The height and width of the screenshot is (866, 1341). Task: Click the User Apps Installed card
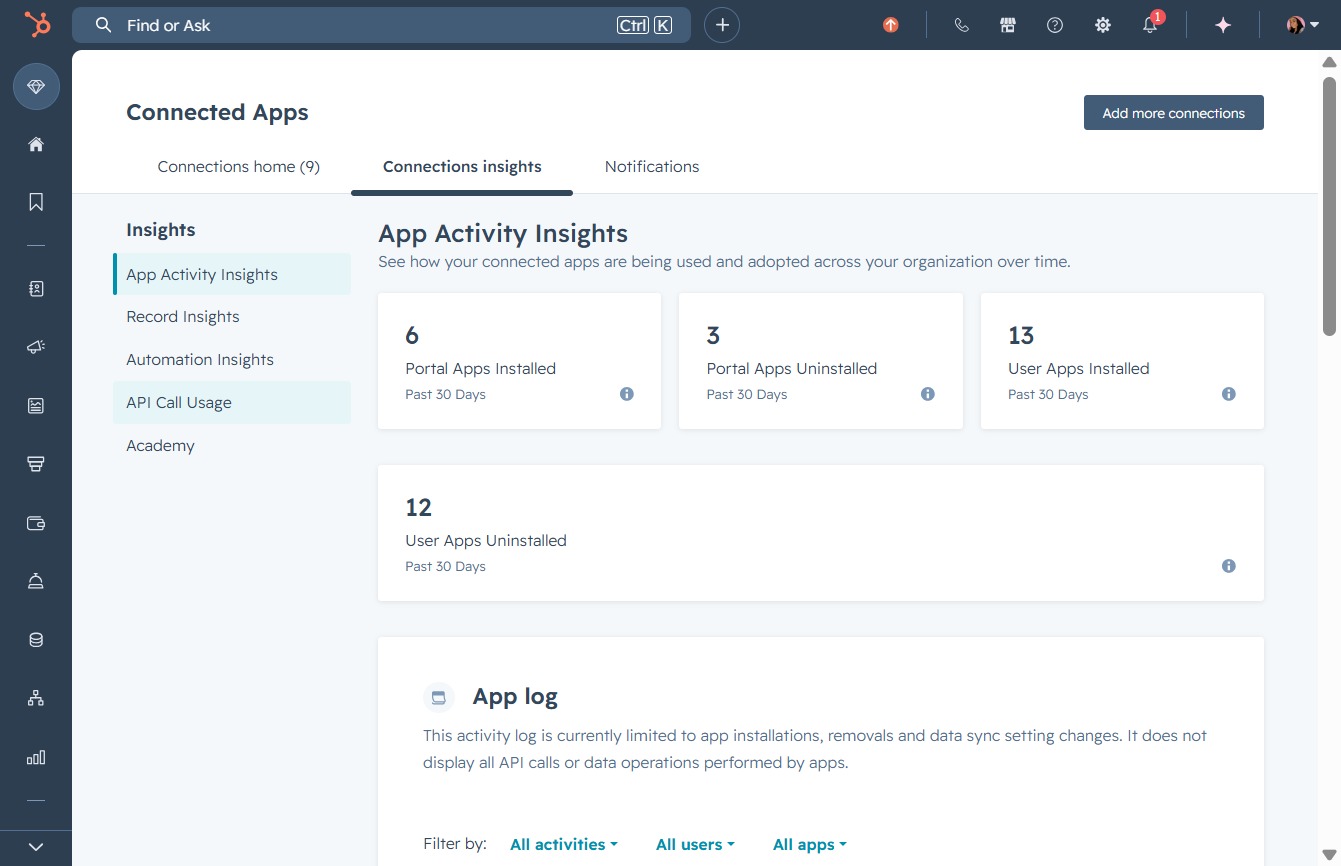pos(1122,361)
